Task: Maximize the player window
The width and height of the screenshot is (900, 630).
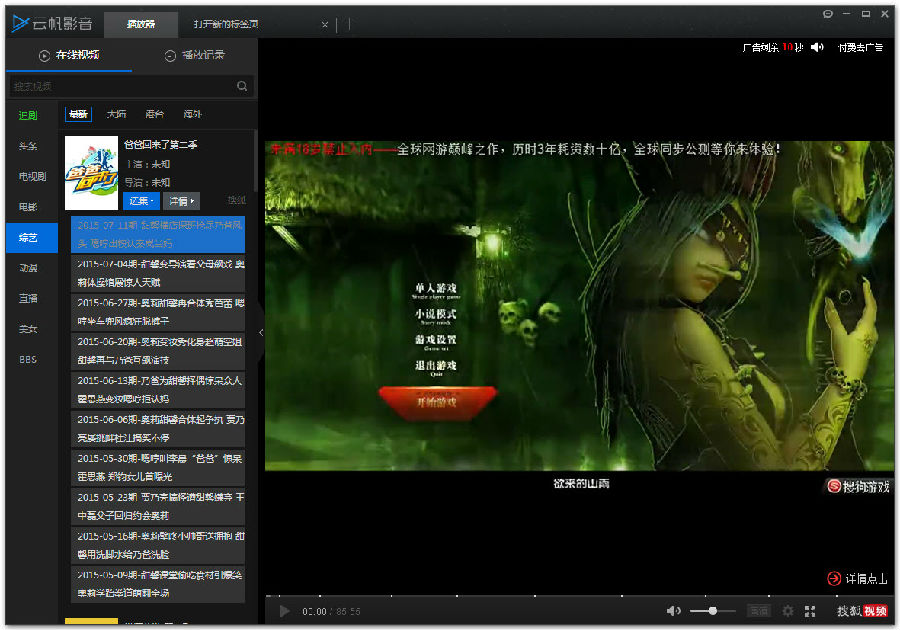Action: pyautogui.click(x=866, y=14)
